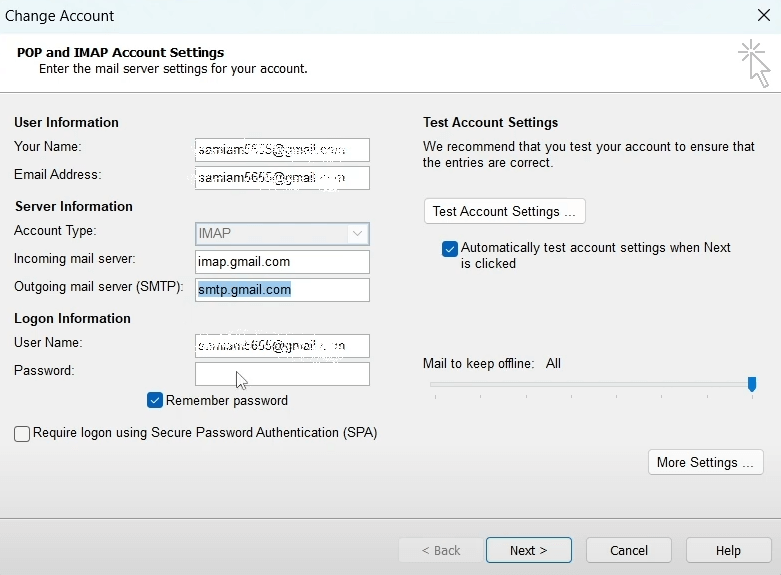
Task: Close the Change Account dialog
Action: pos(763,16)
